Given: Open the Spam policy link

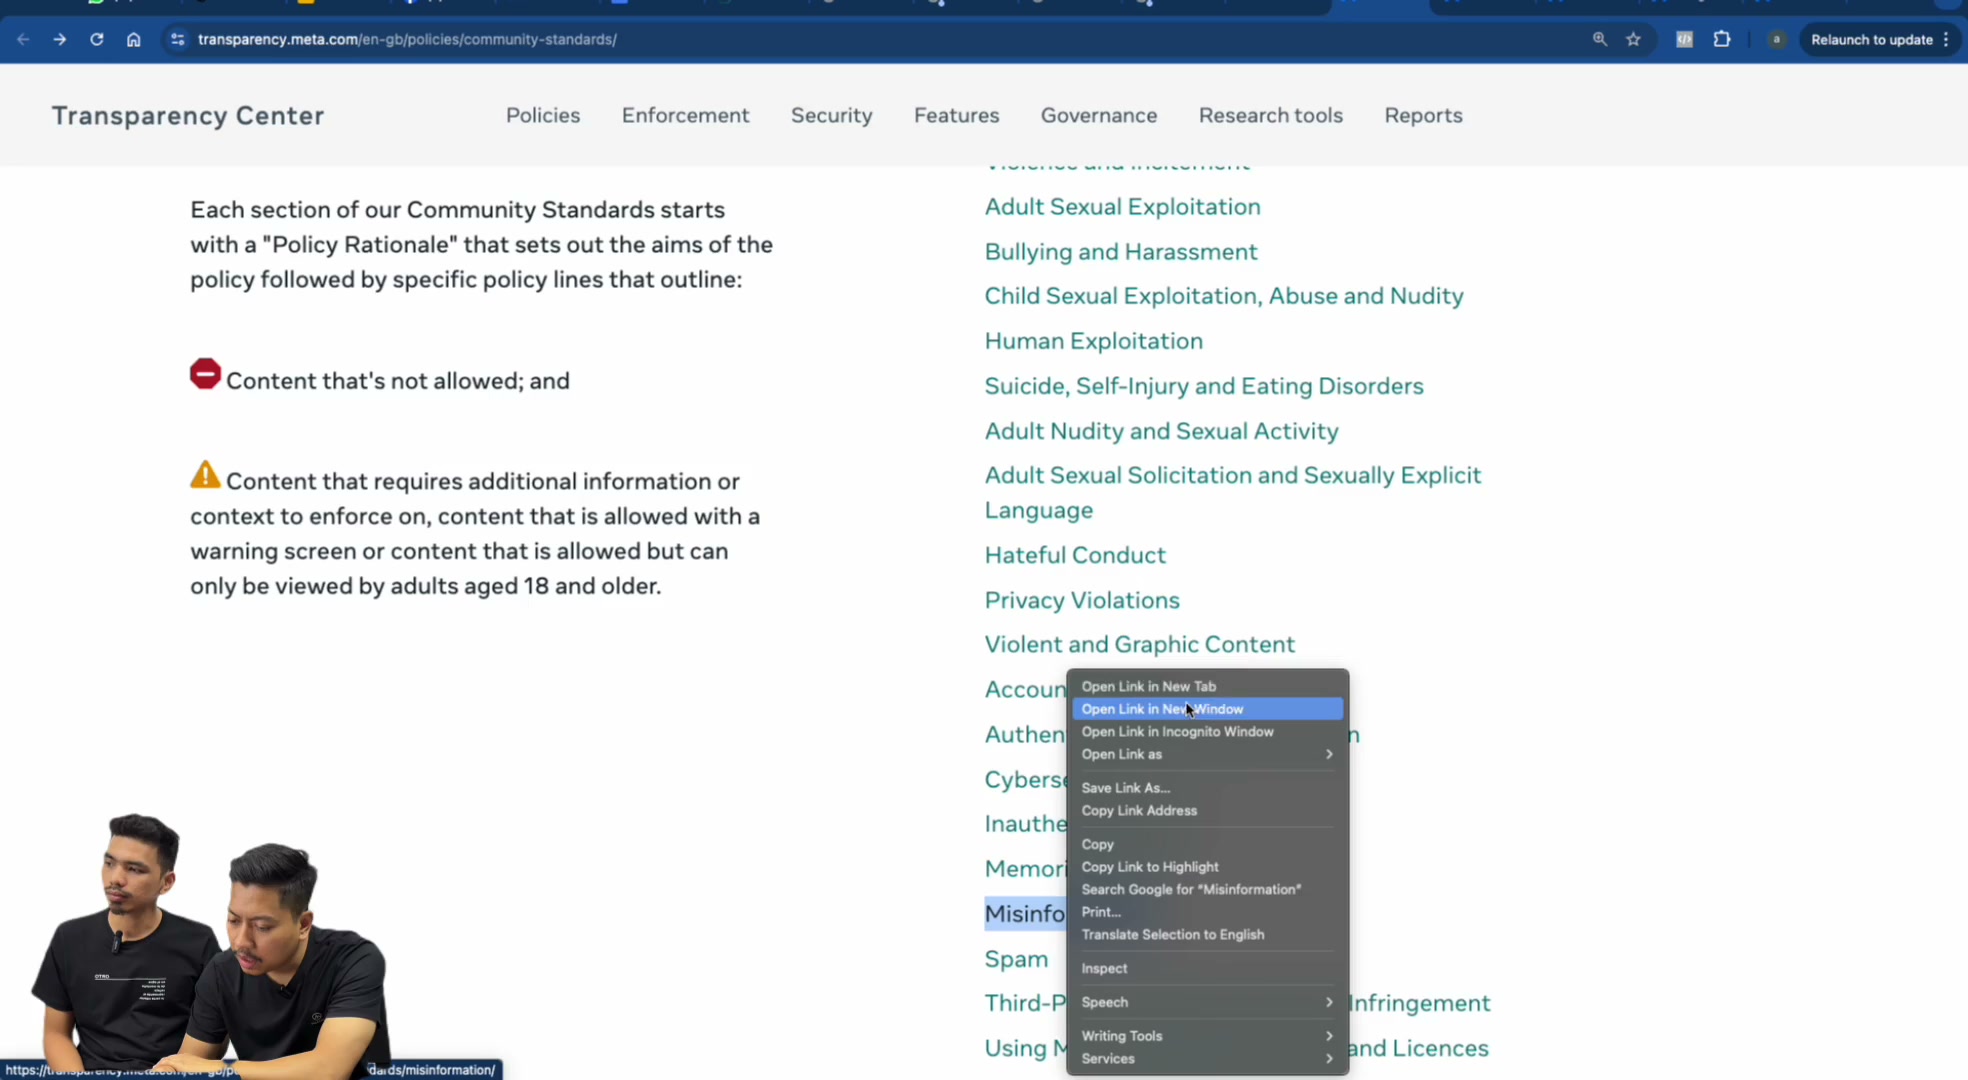Looking at the screenshot, I should click(1016, 960).
